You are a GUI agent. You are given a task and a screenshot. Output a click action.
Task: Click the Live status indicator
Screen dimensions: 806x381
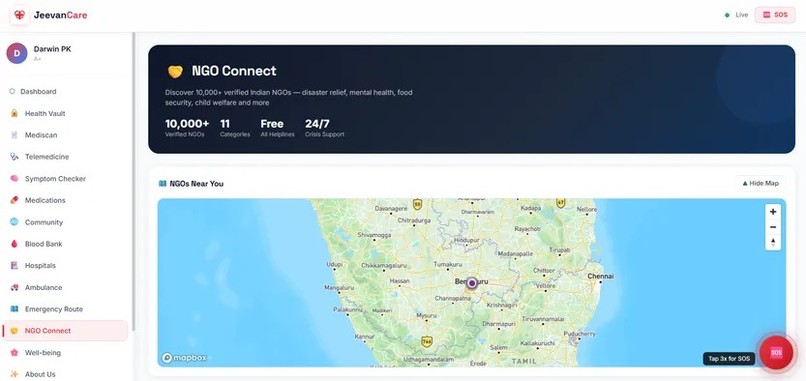tap(736, 15)
